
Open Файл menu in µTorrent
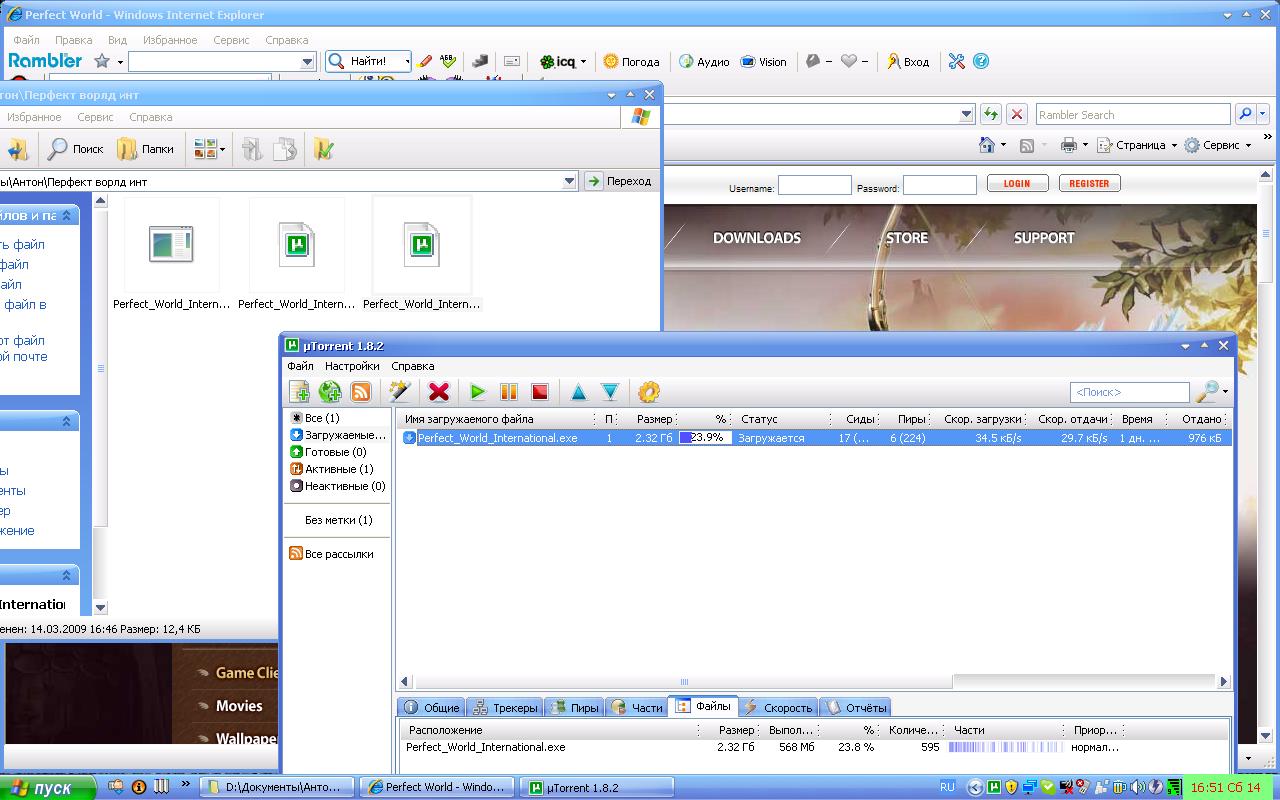pyautogui.click(x=300, y=366)
